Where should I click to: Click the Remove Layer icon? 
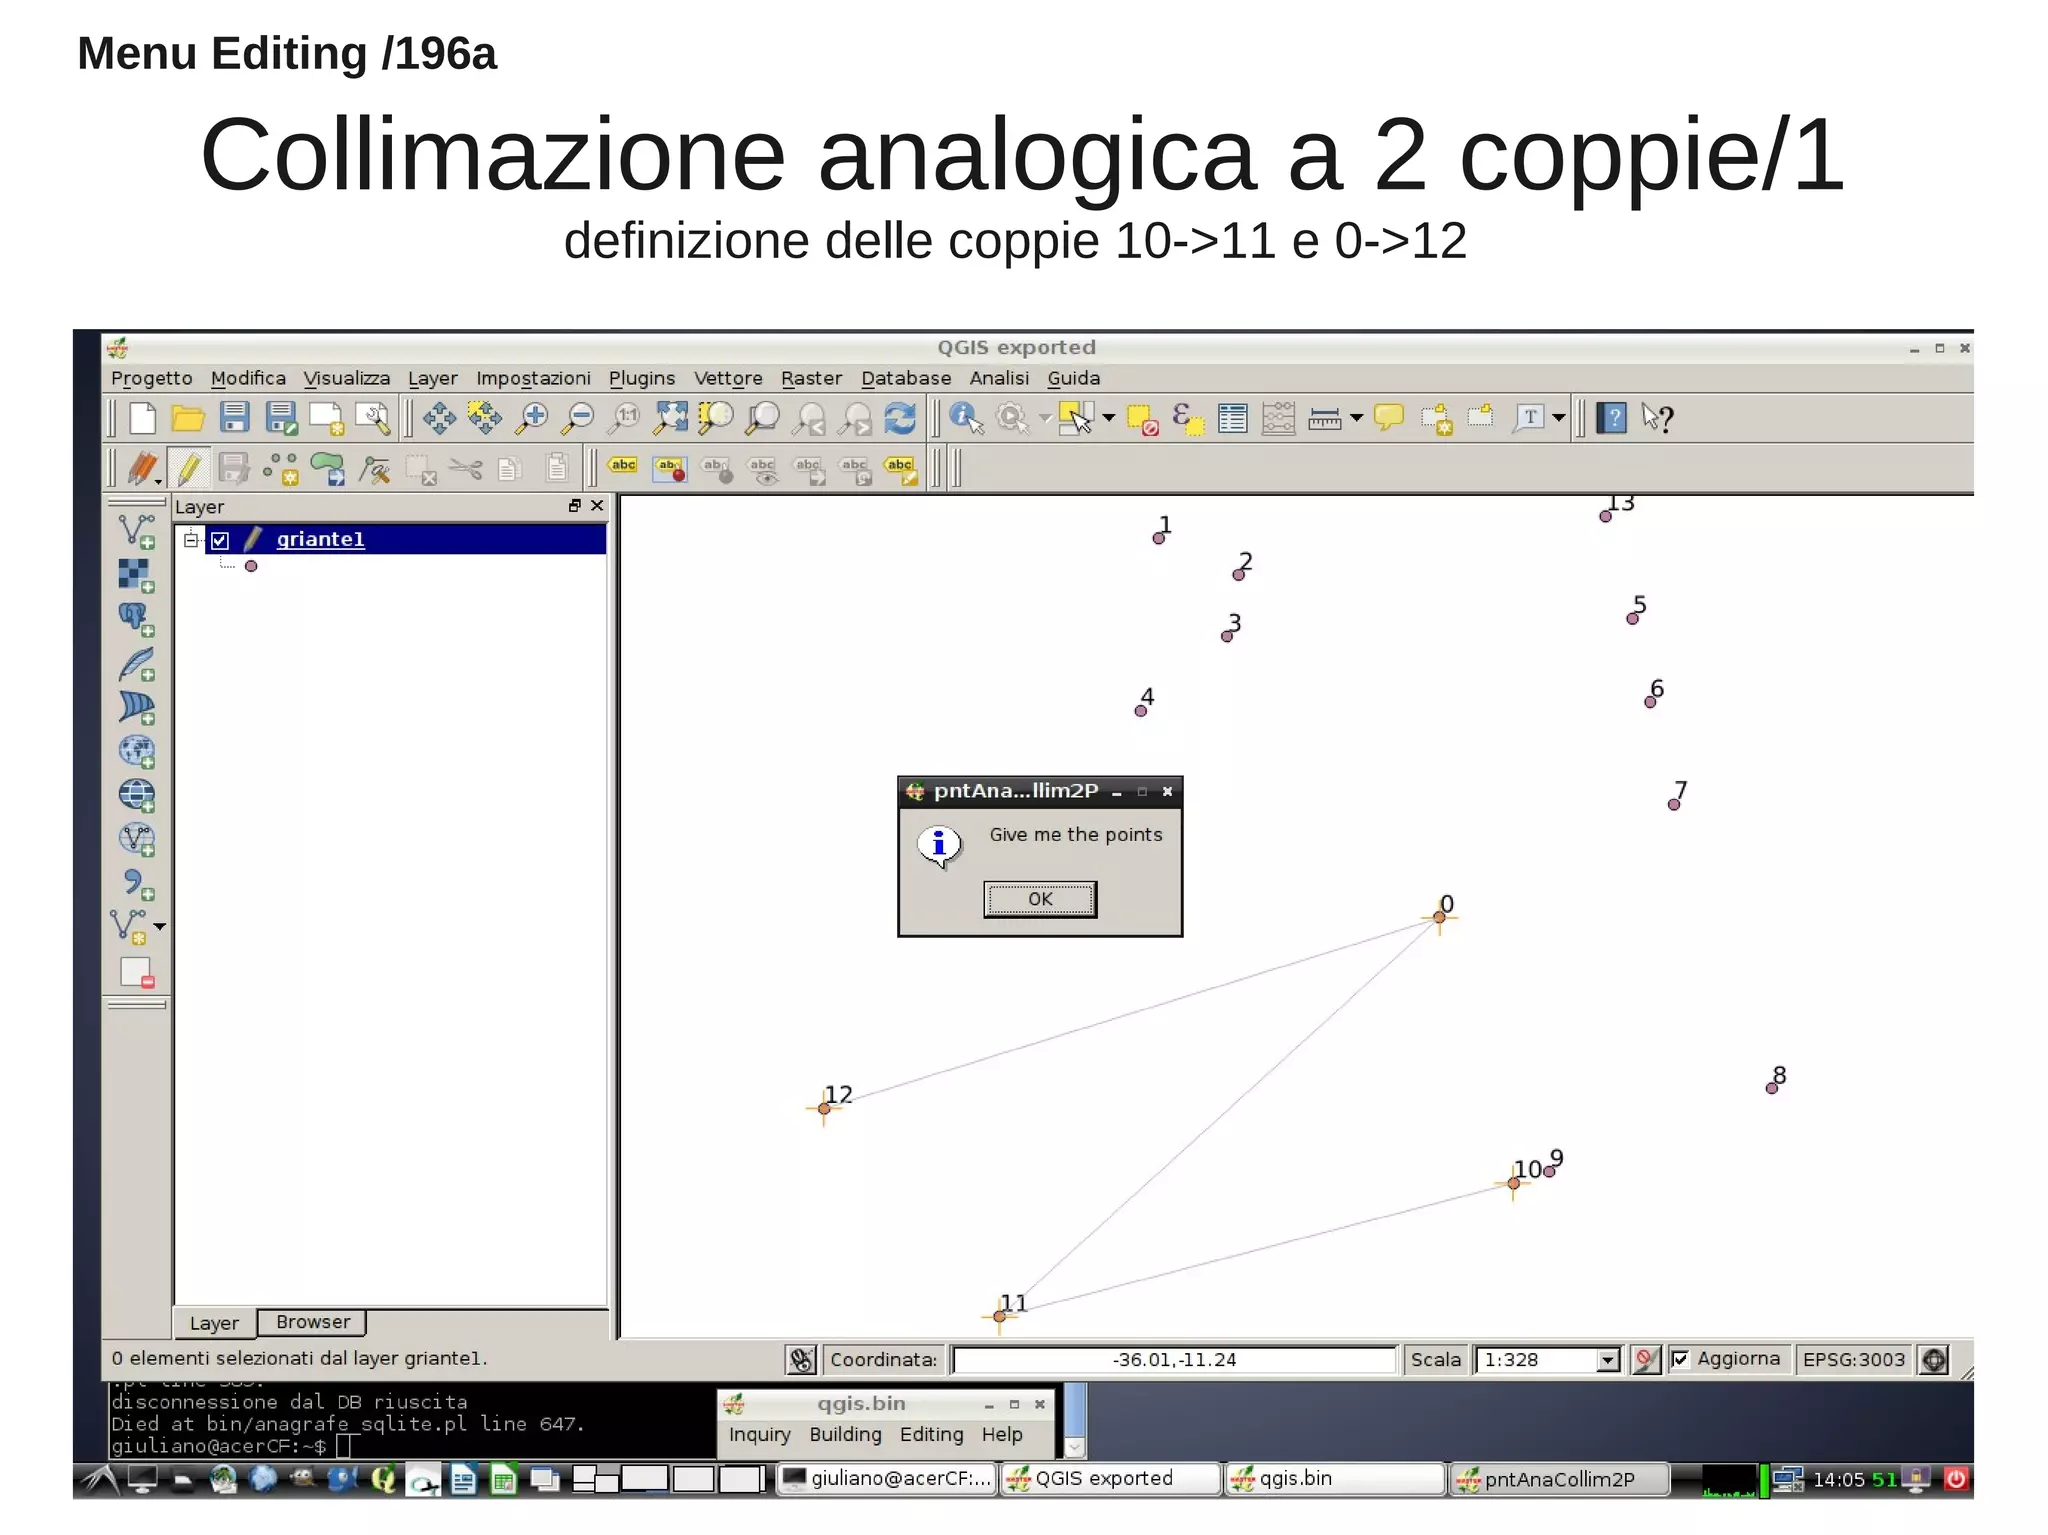point(136,972)
